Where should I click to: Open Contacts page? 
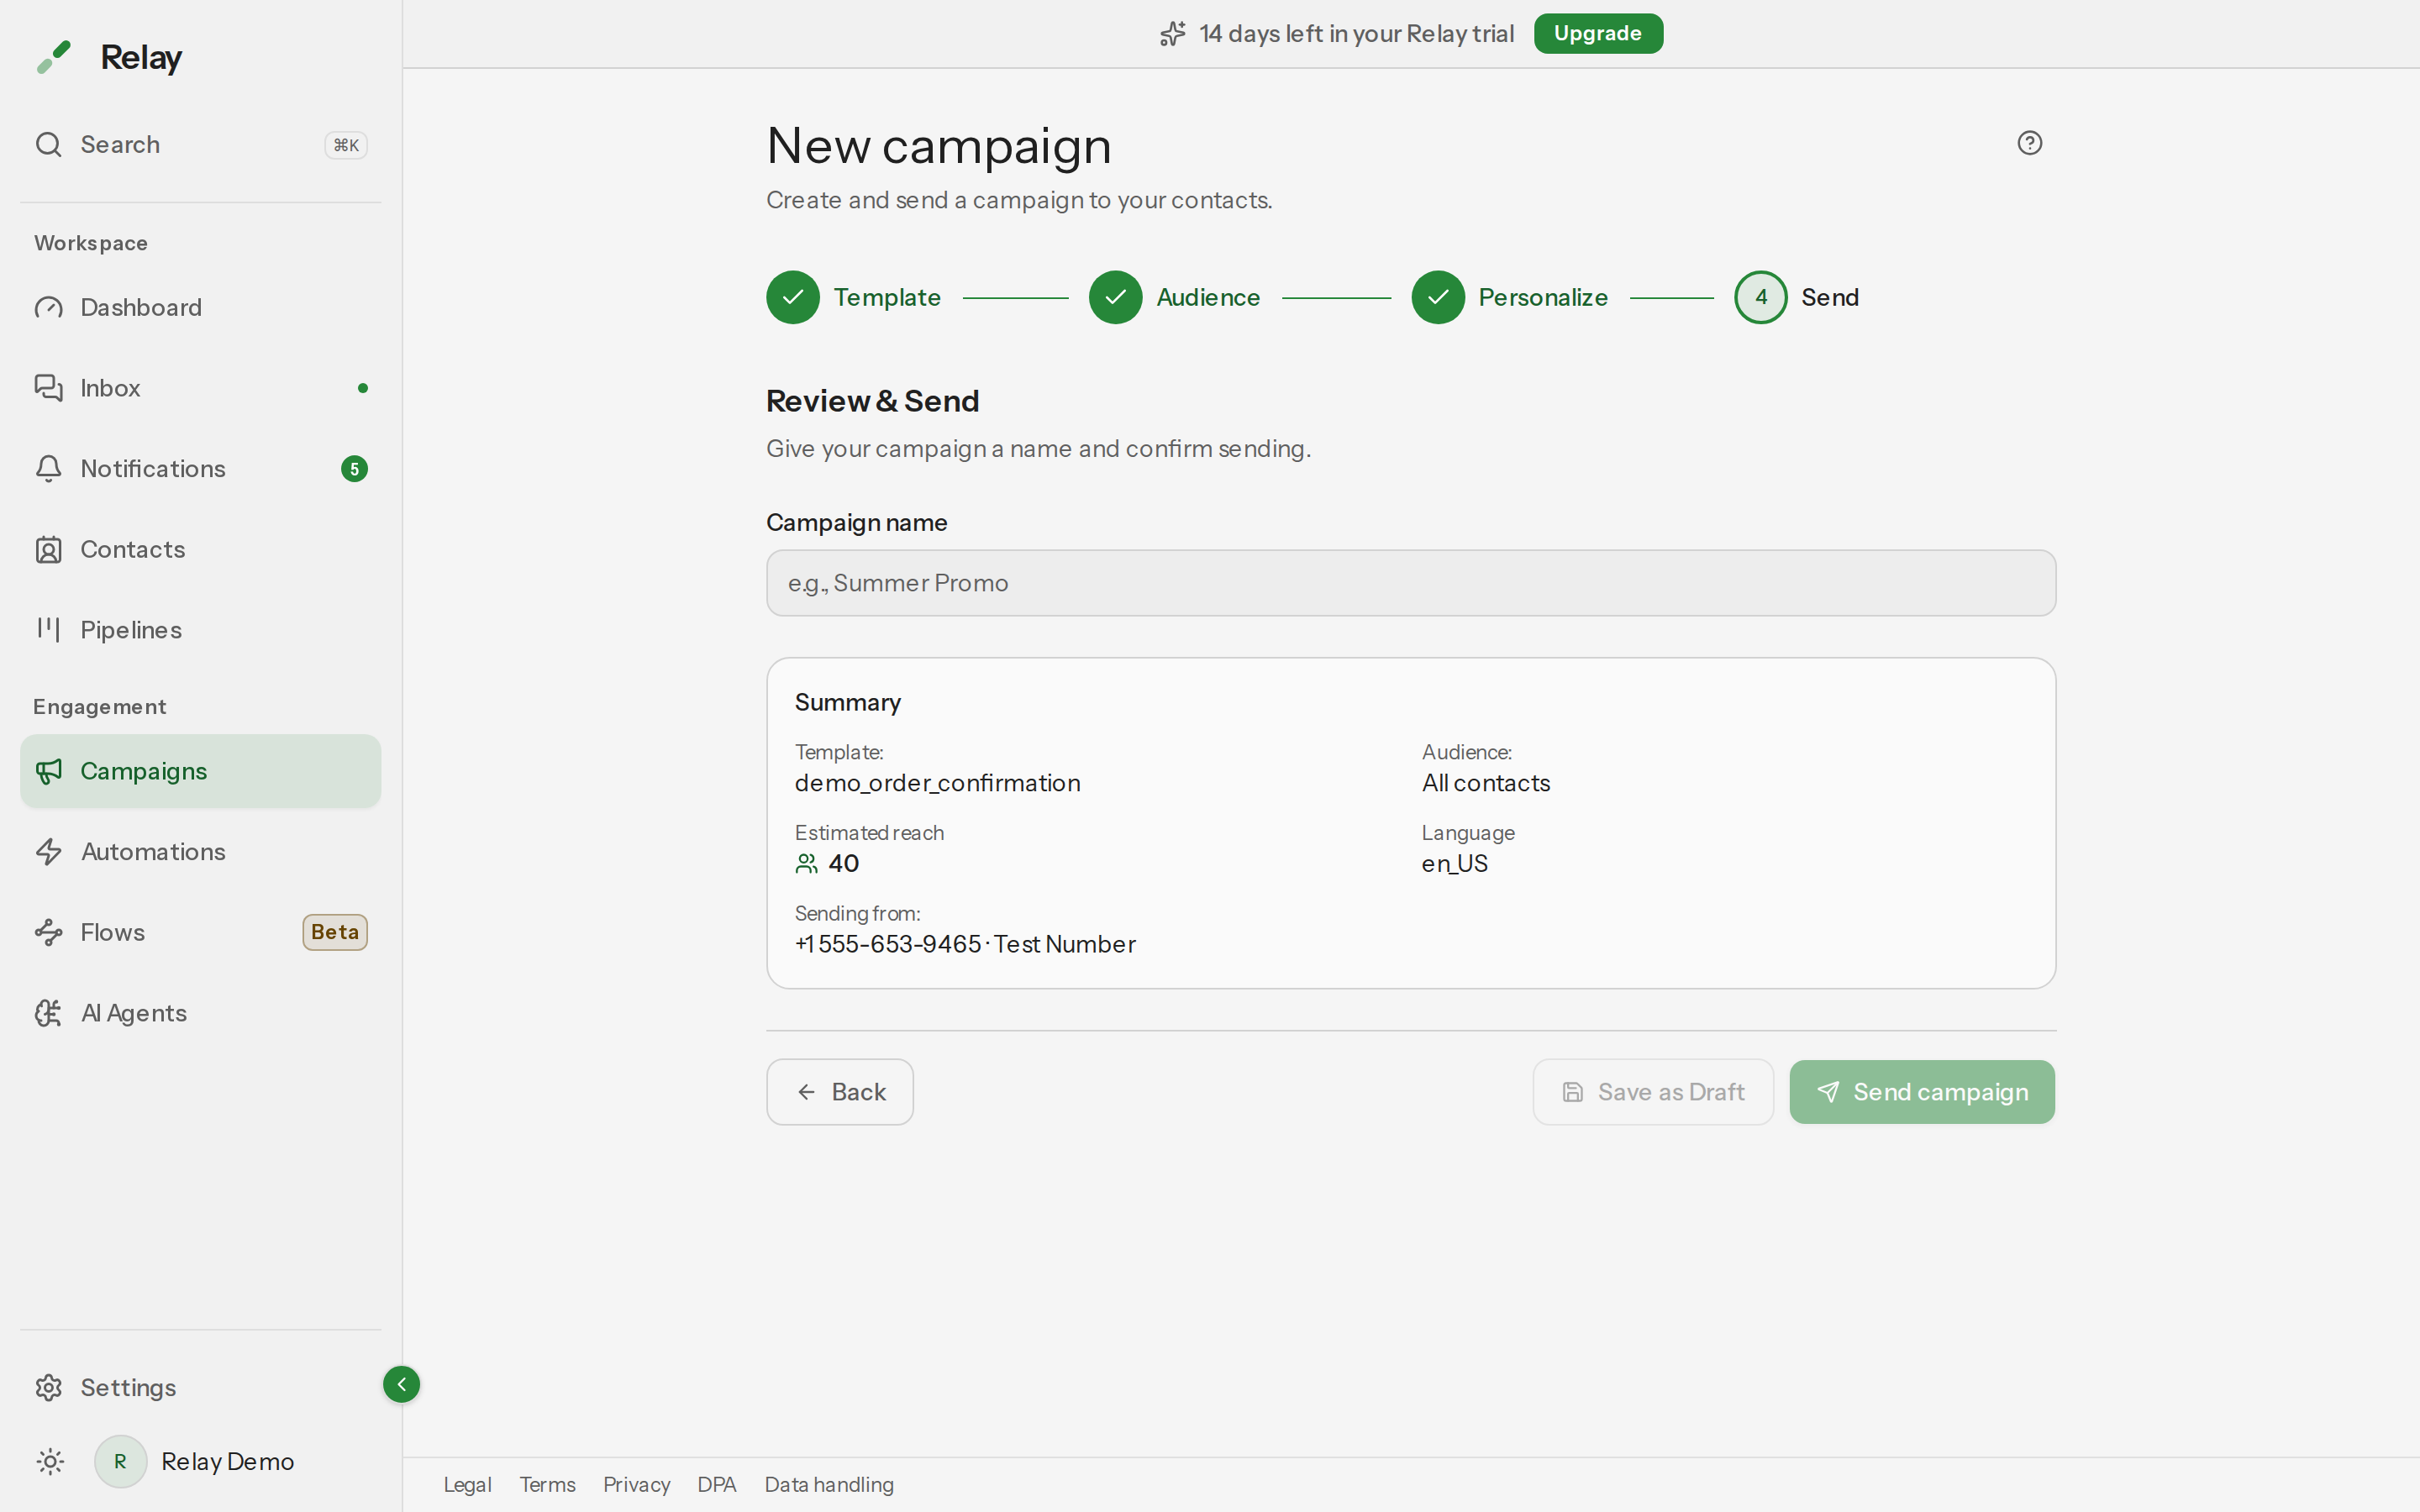(200, 549)
